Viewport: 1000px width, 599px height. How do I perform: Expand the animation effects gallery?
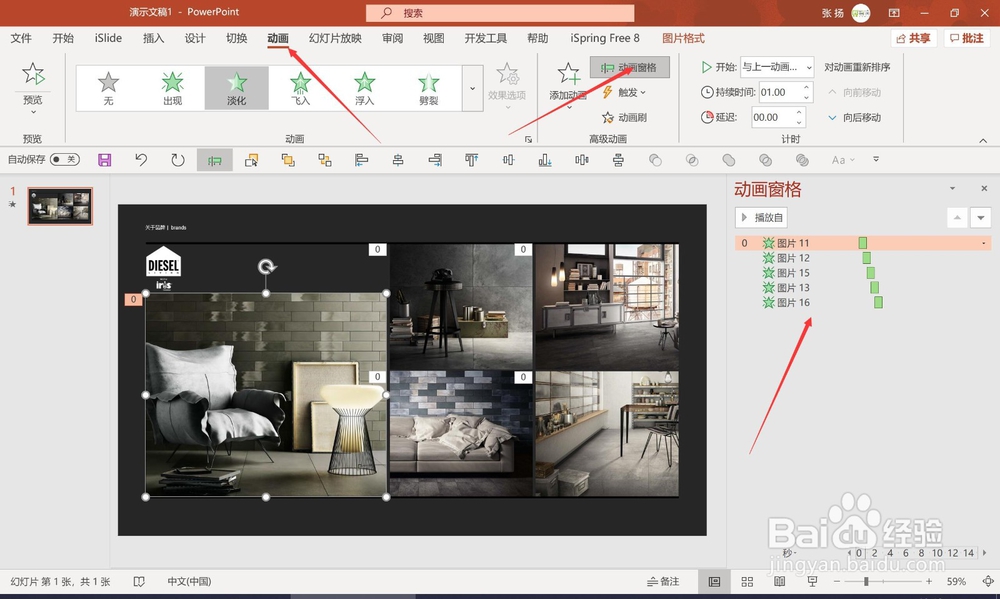tap(473, 89)
